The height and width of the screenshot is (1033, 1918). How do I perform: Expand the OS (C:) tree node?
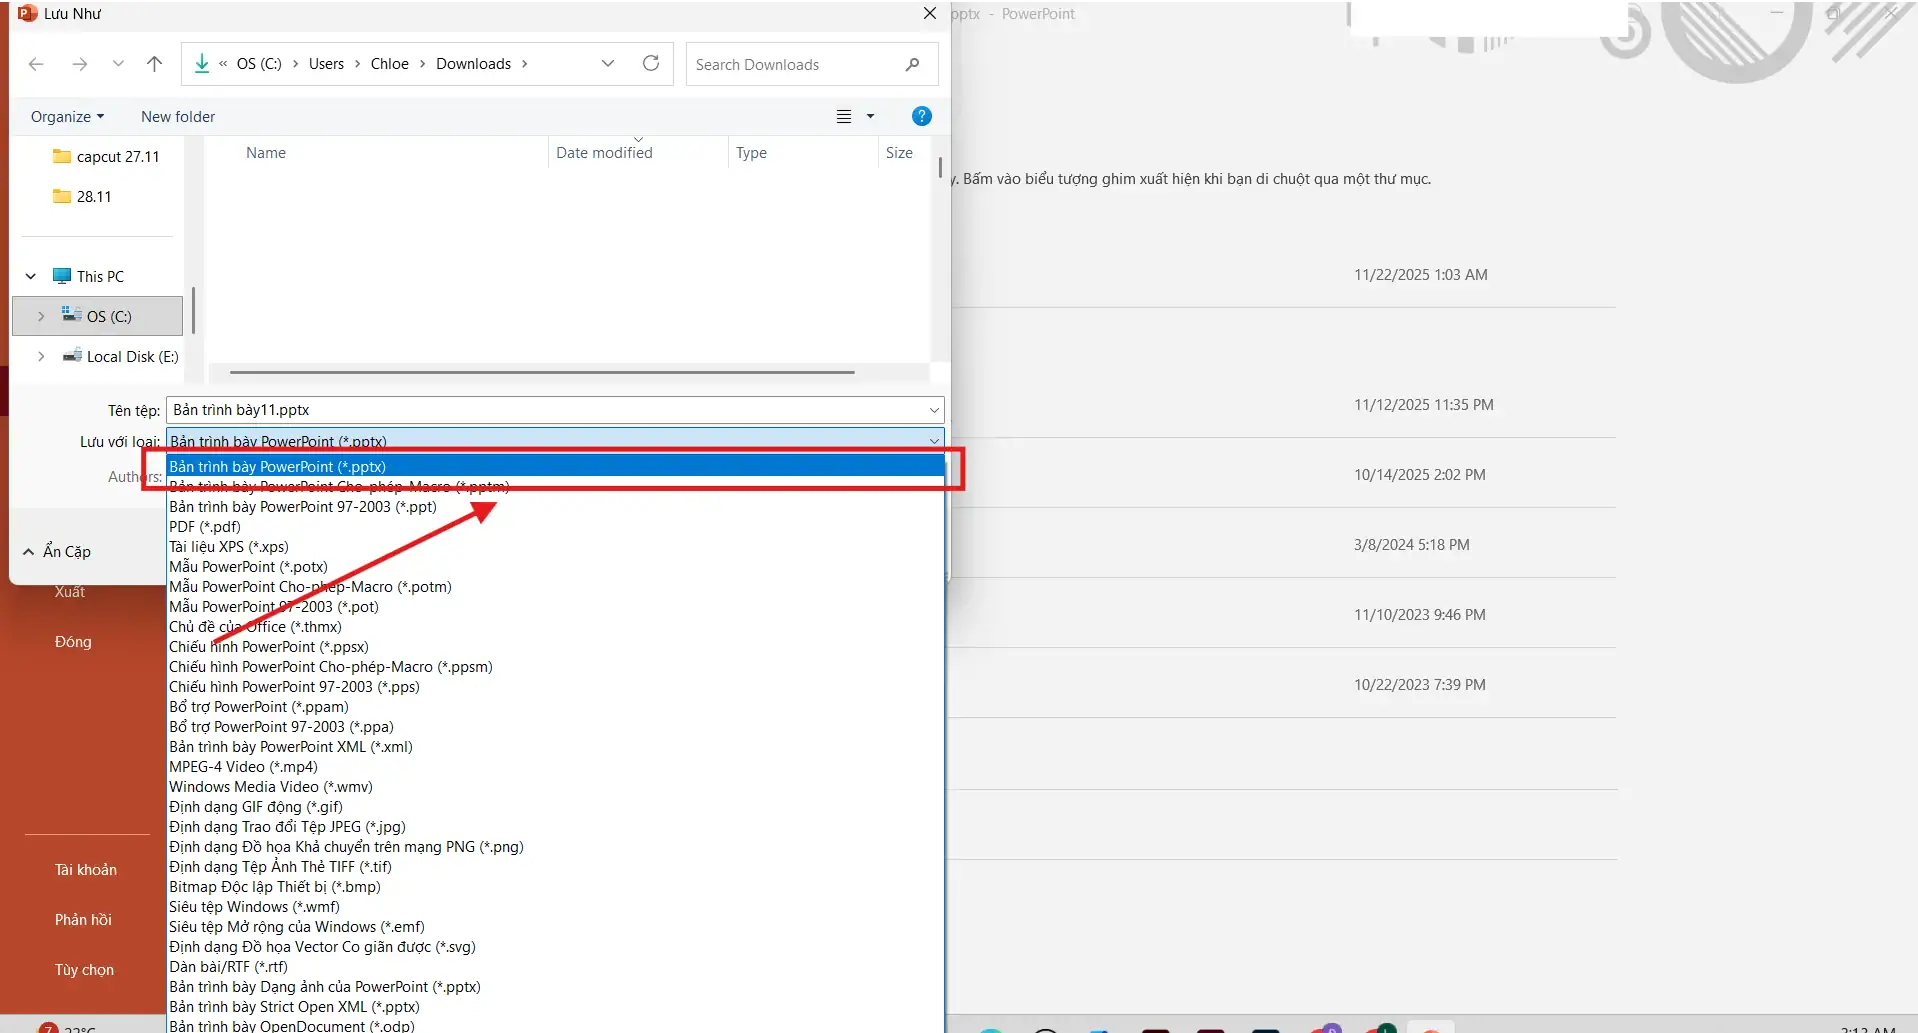coord(40,315)
